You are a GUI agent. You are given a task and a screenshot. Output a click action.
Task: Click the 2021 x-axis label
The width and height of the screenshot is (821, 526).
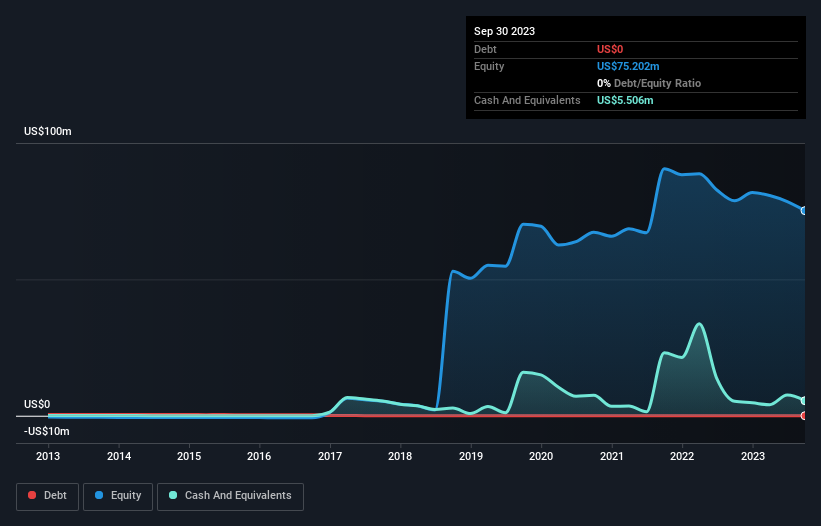(612, 456)
